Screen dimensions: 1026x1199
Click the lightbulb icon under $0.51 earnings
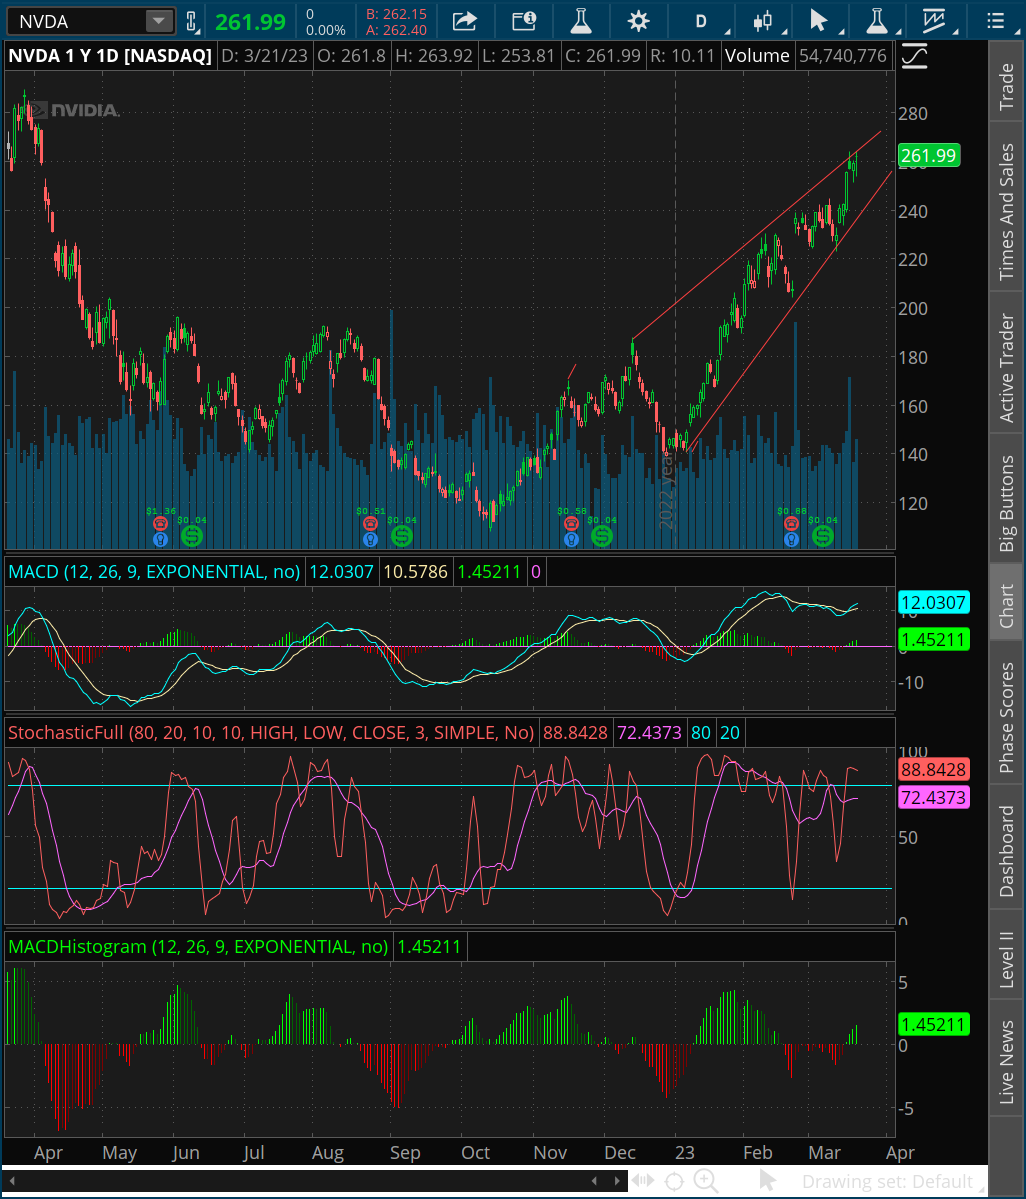click(370, 539)
